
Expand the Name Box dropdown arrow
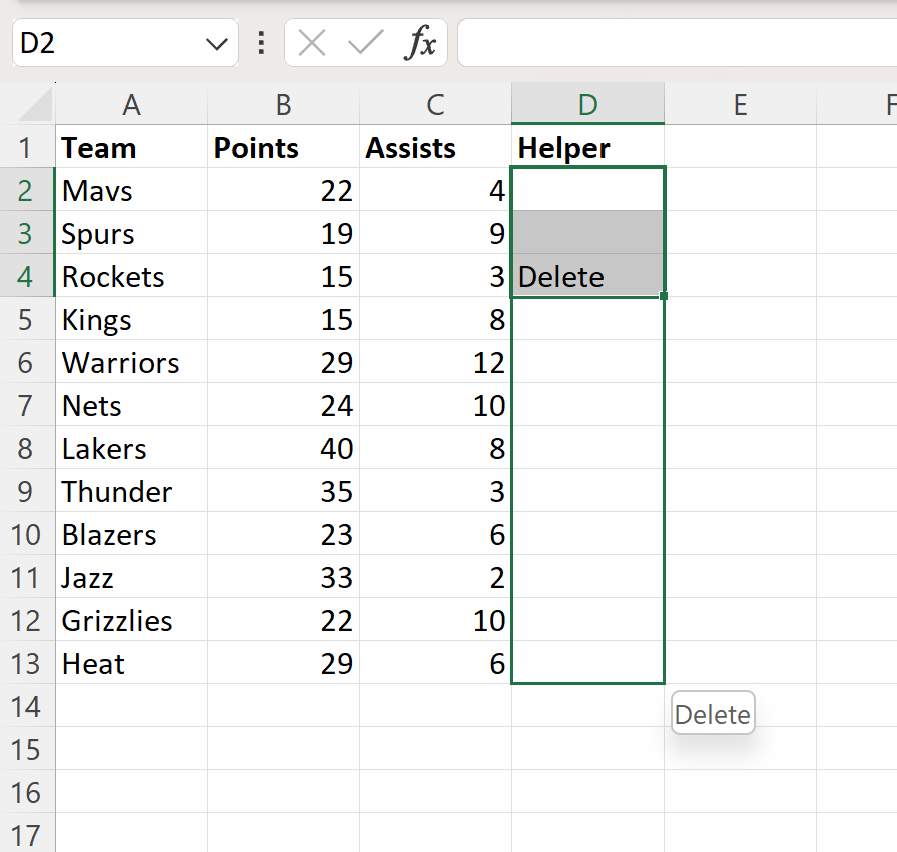click(215, 43)
